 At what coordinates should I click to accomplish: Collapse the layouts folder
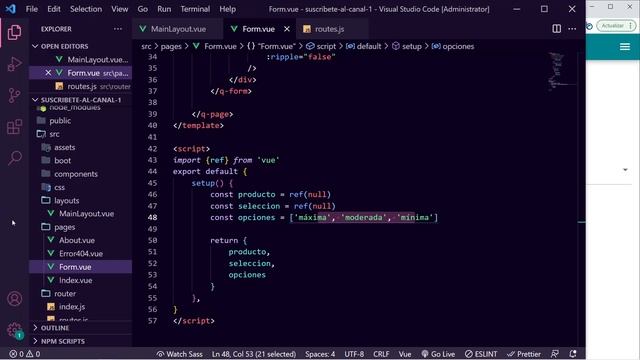60,201
